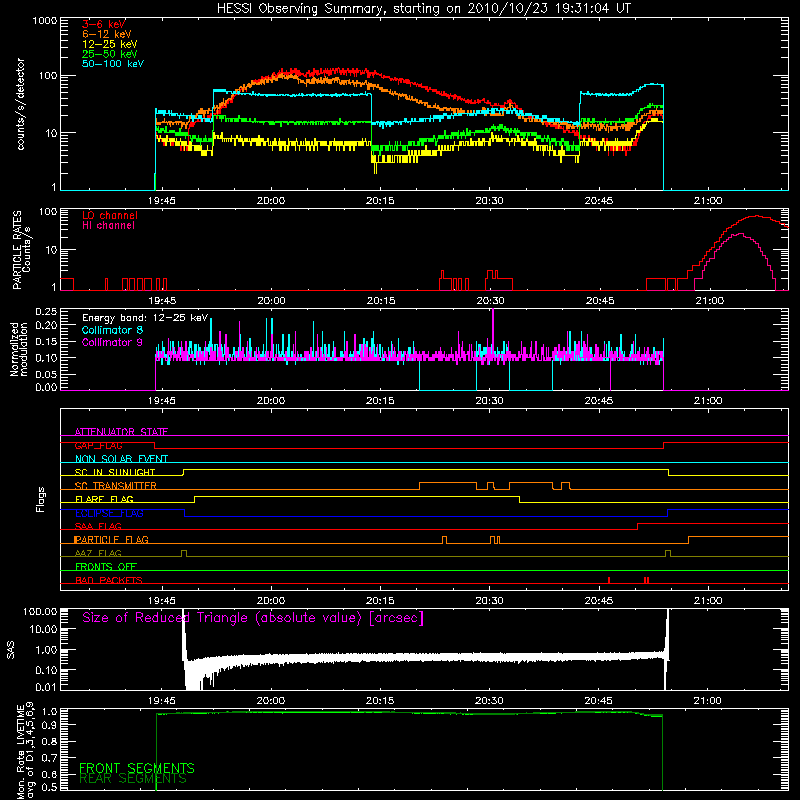The image size is (800, 800).
Task: Select the LO channel legend label
Action: [x=110, y=215]
